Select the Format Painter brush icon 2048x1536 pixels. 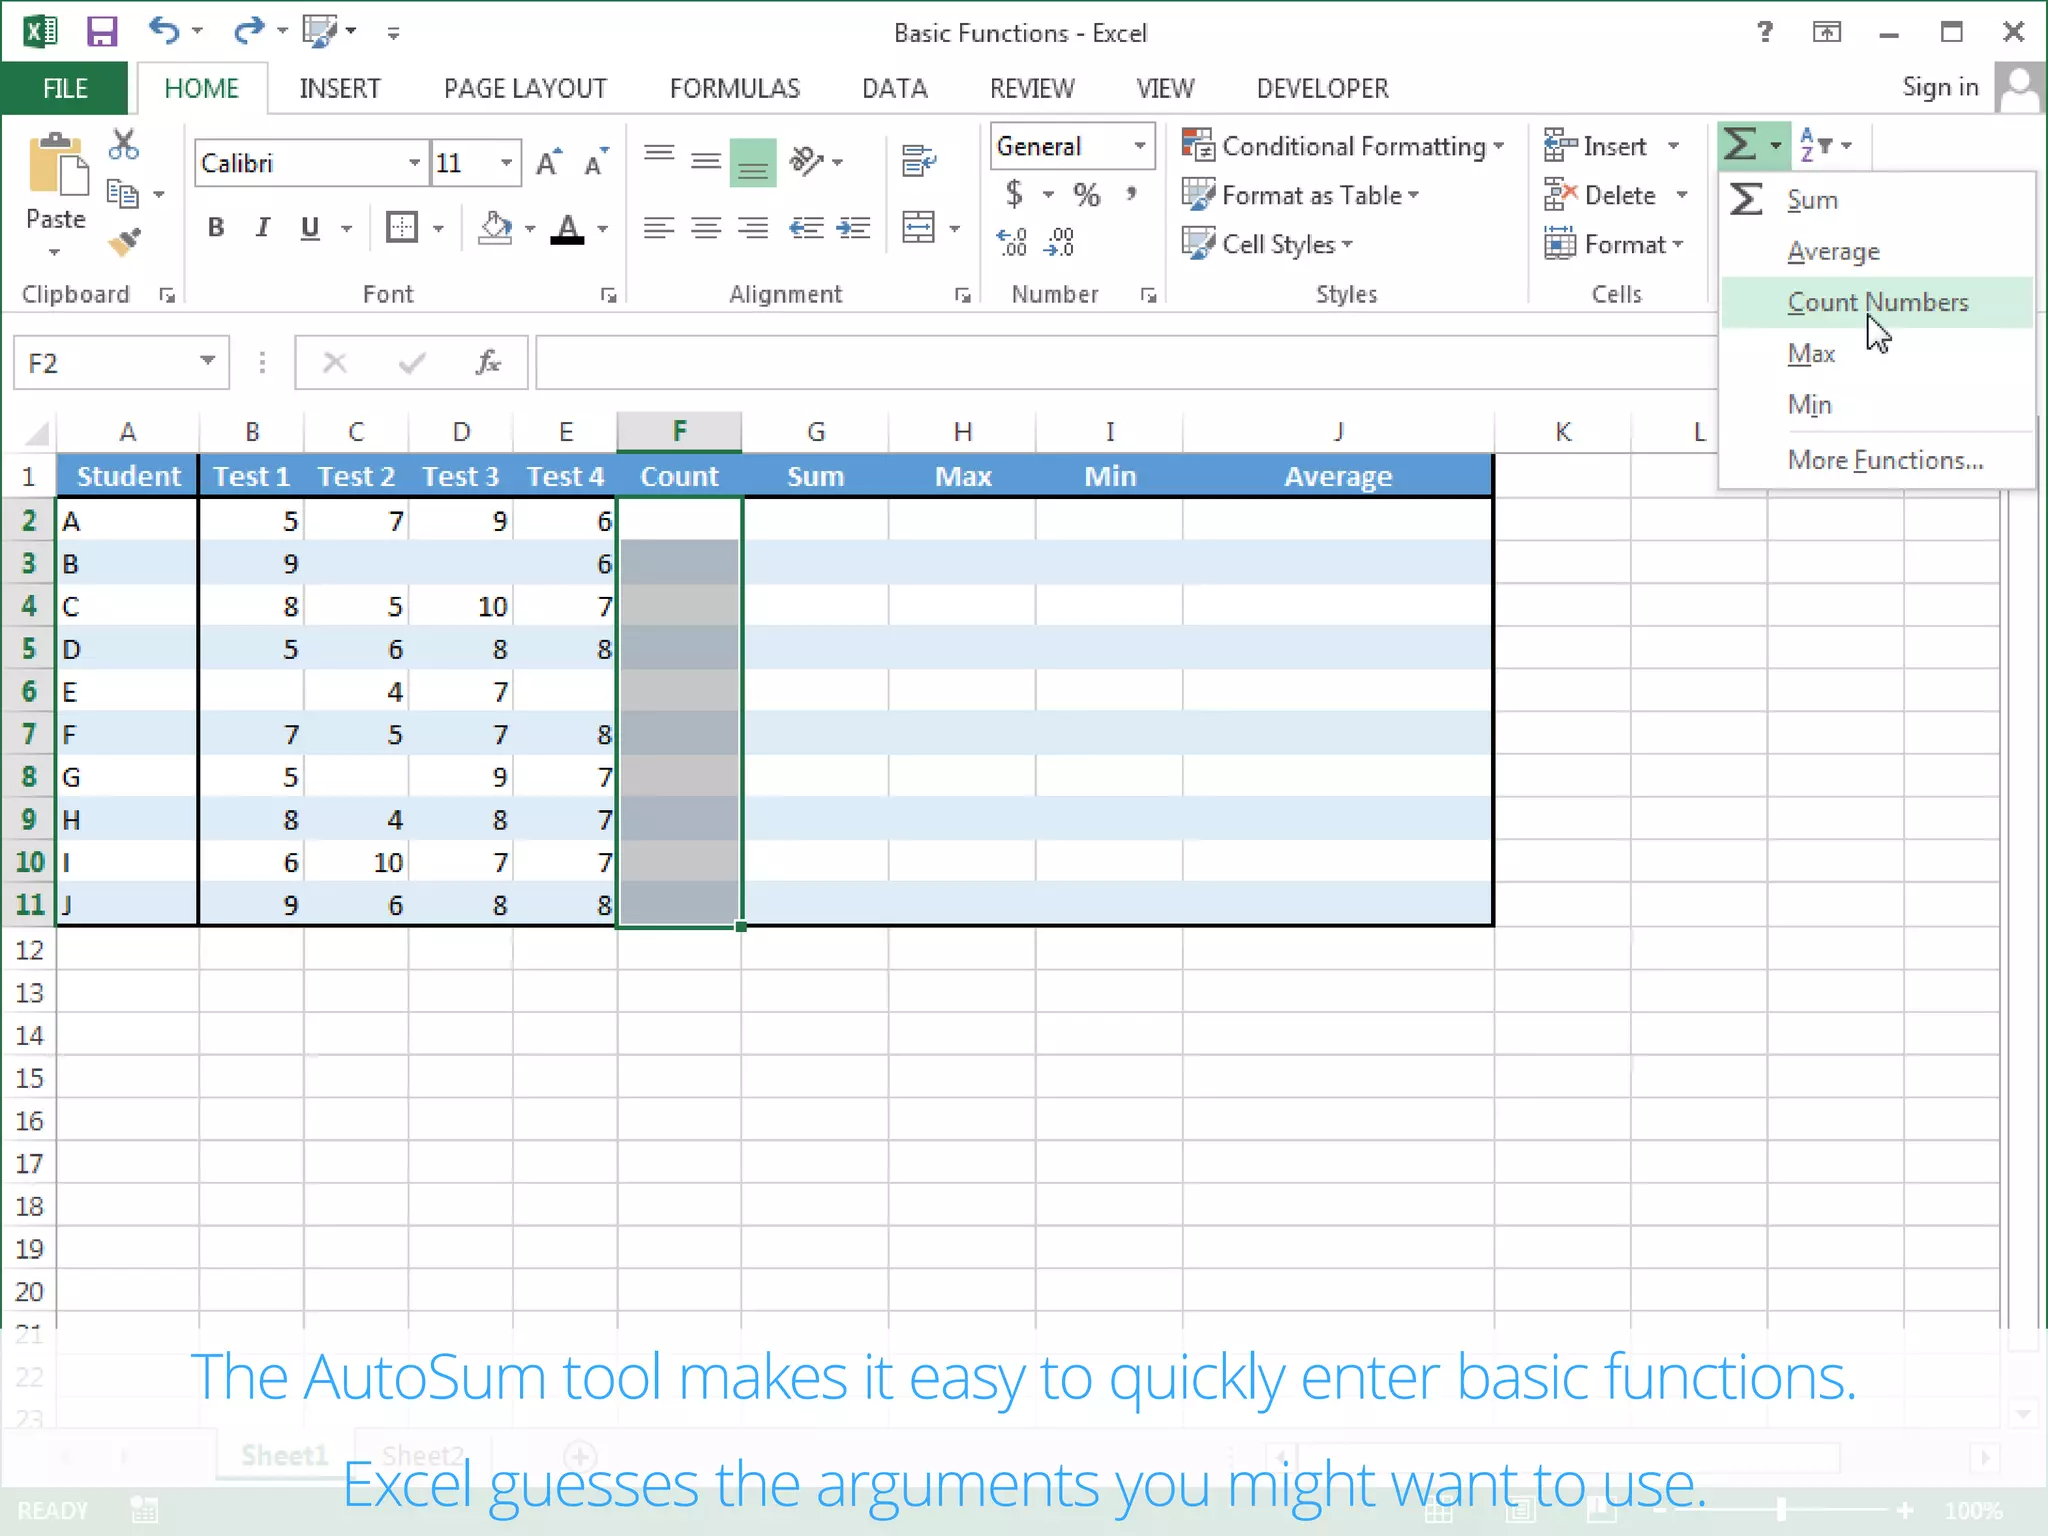[124, 242]
